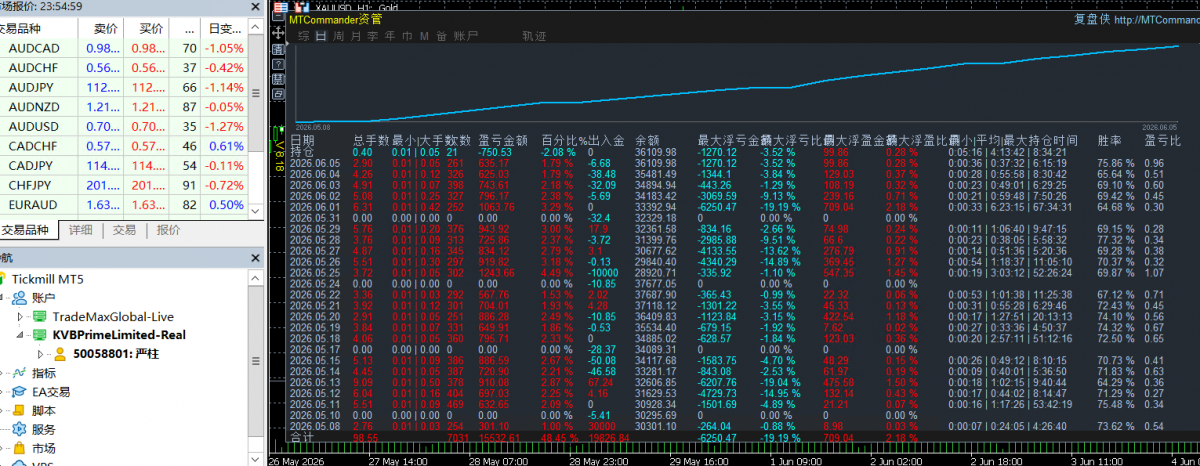The height and width of the screenshot is (466, 1200).
Task: Click the restore-window icon at bottom of MTCommander sidebar
Action: point(278,93)
